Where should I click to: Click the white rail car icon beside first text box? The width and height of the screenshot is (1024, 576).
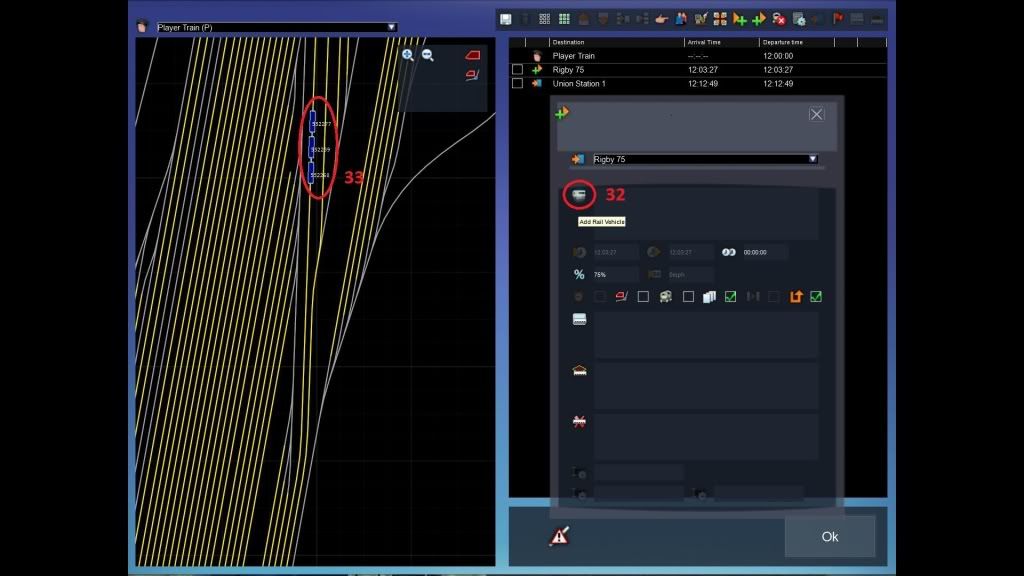point(579,319)
